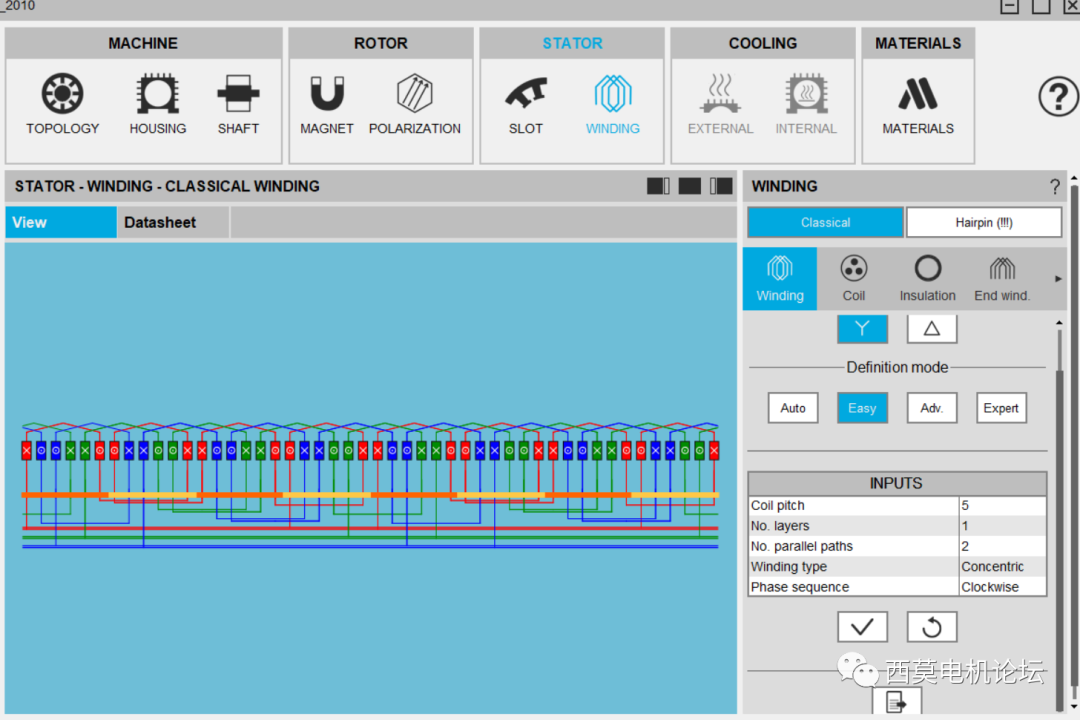Set definition mode to Auto
The height and width of the screenshot is (720, 1080).
tap(793, 408)
